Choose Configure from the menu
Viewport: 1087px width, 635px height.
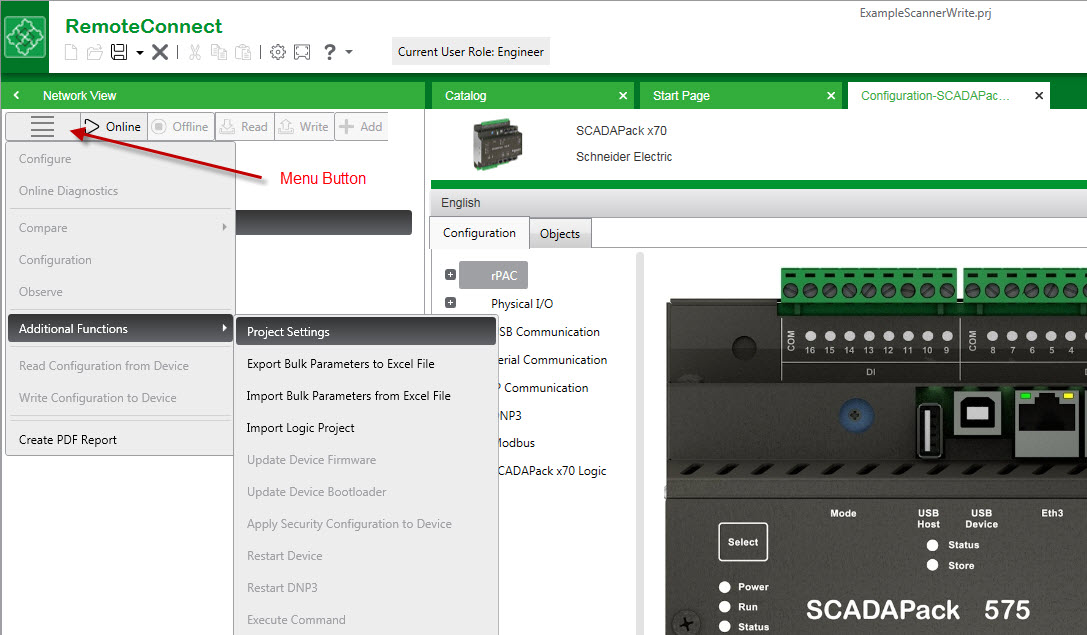(x=121, y=159)
